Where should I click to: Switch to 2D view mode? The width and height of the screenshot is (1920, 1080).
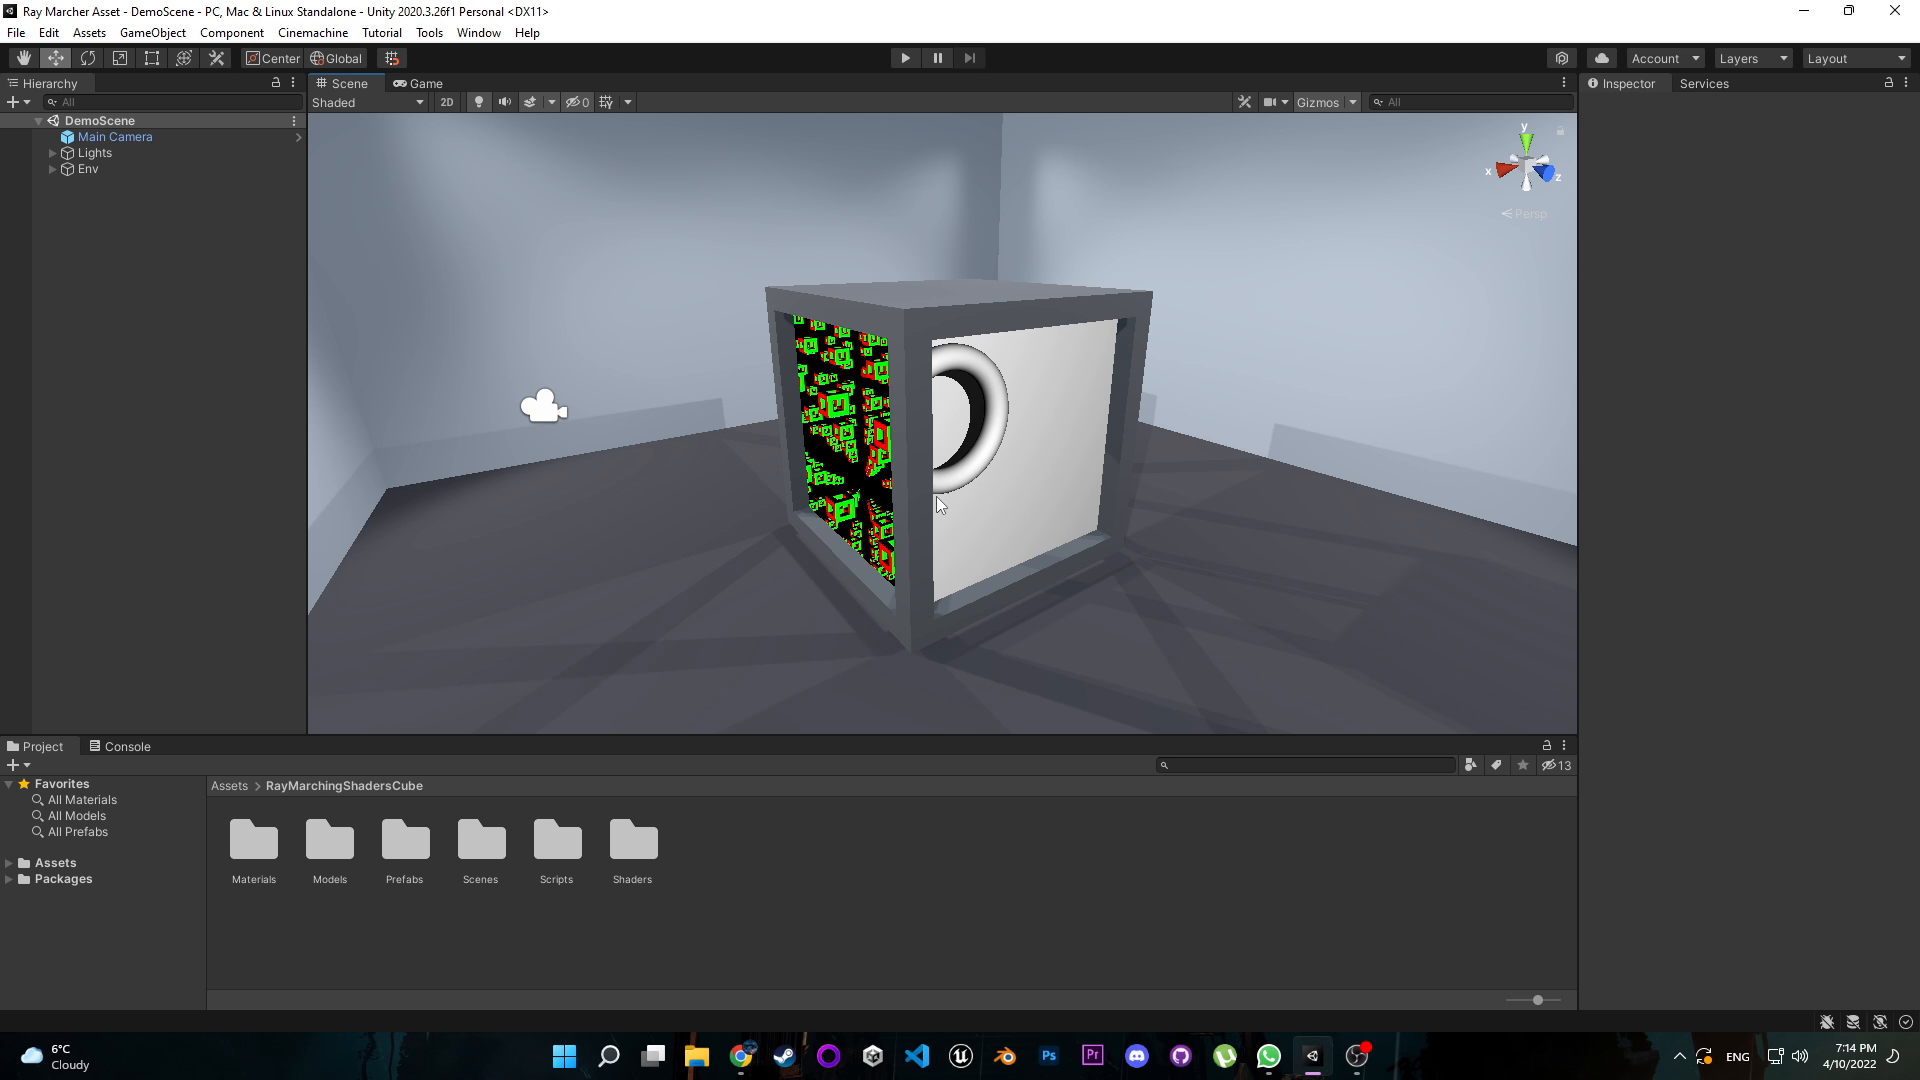(x=447, y=102)
